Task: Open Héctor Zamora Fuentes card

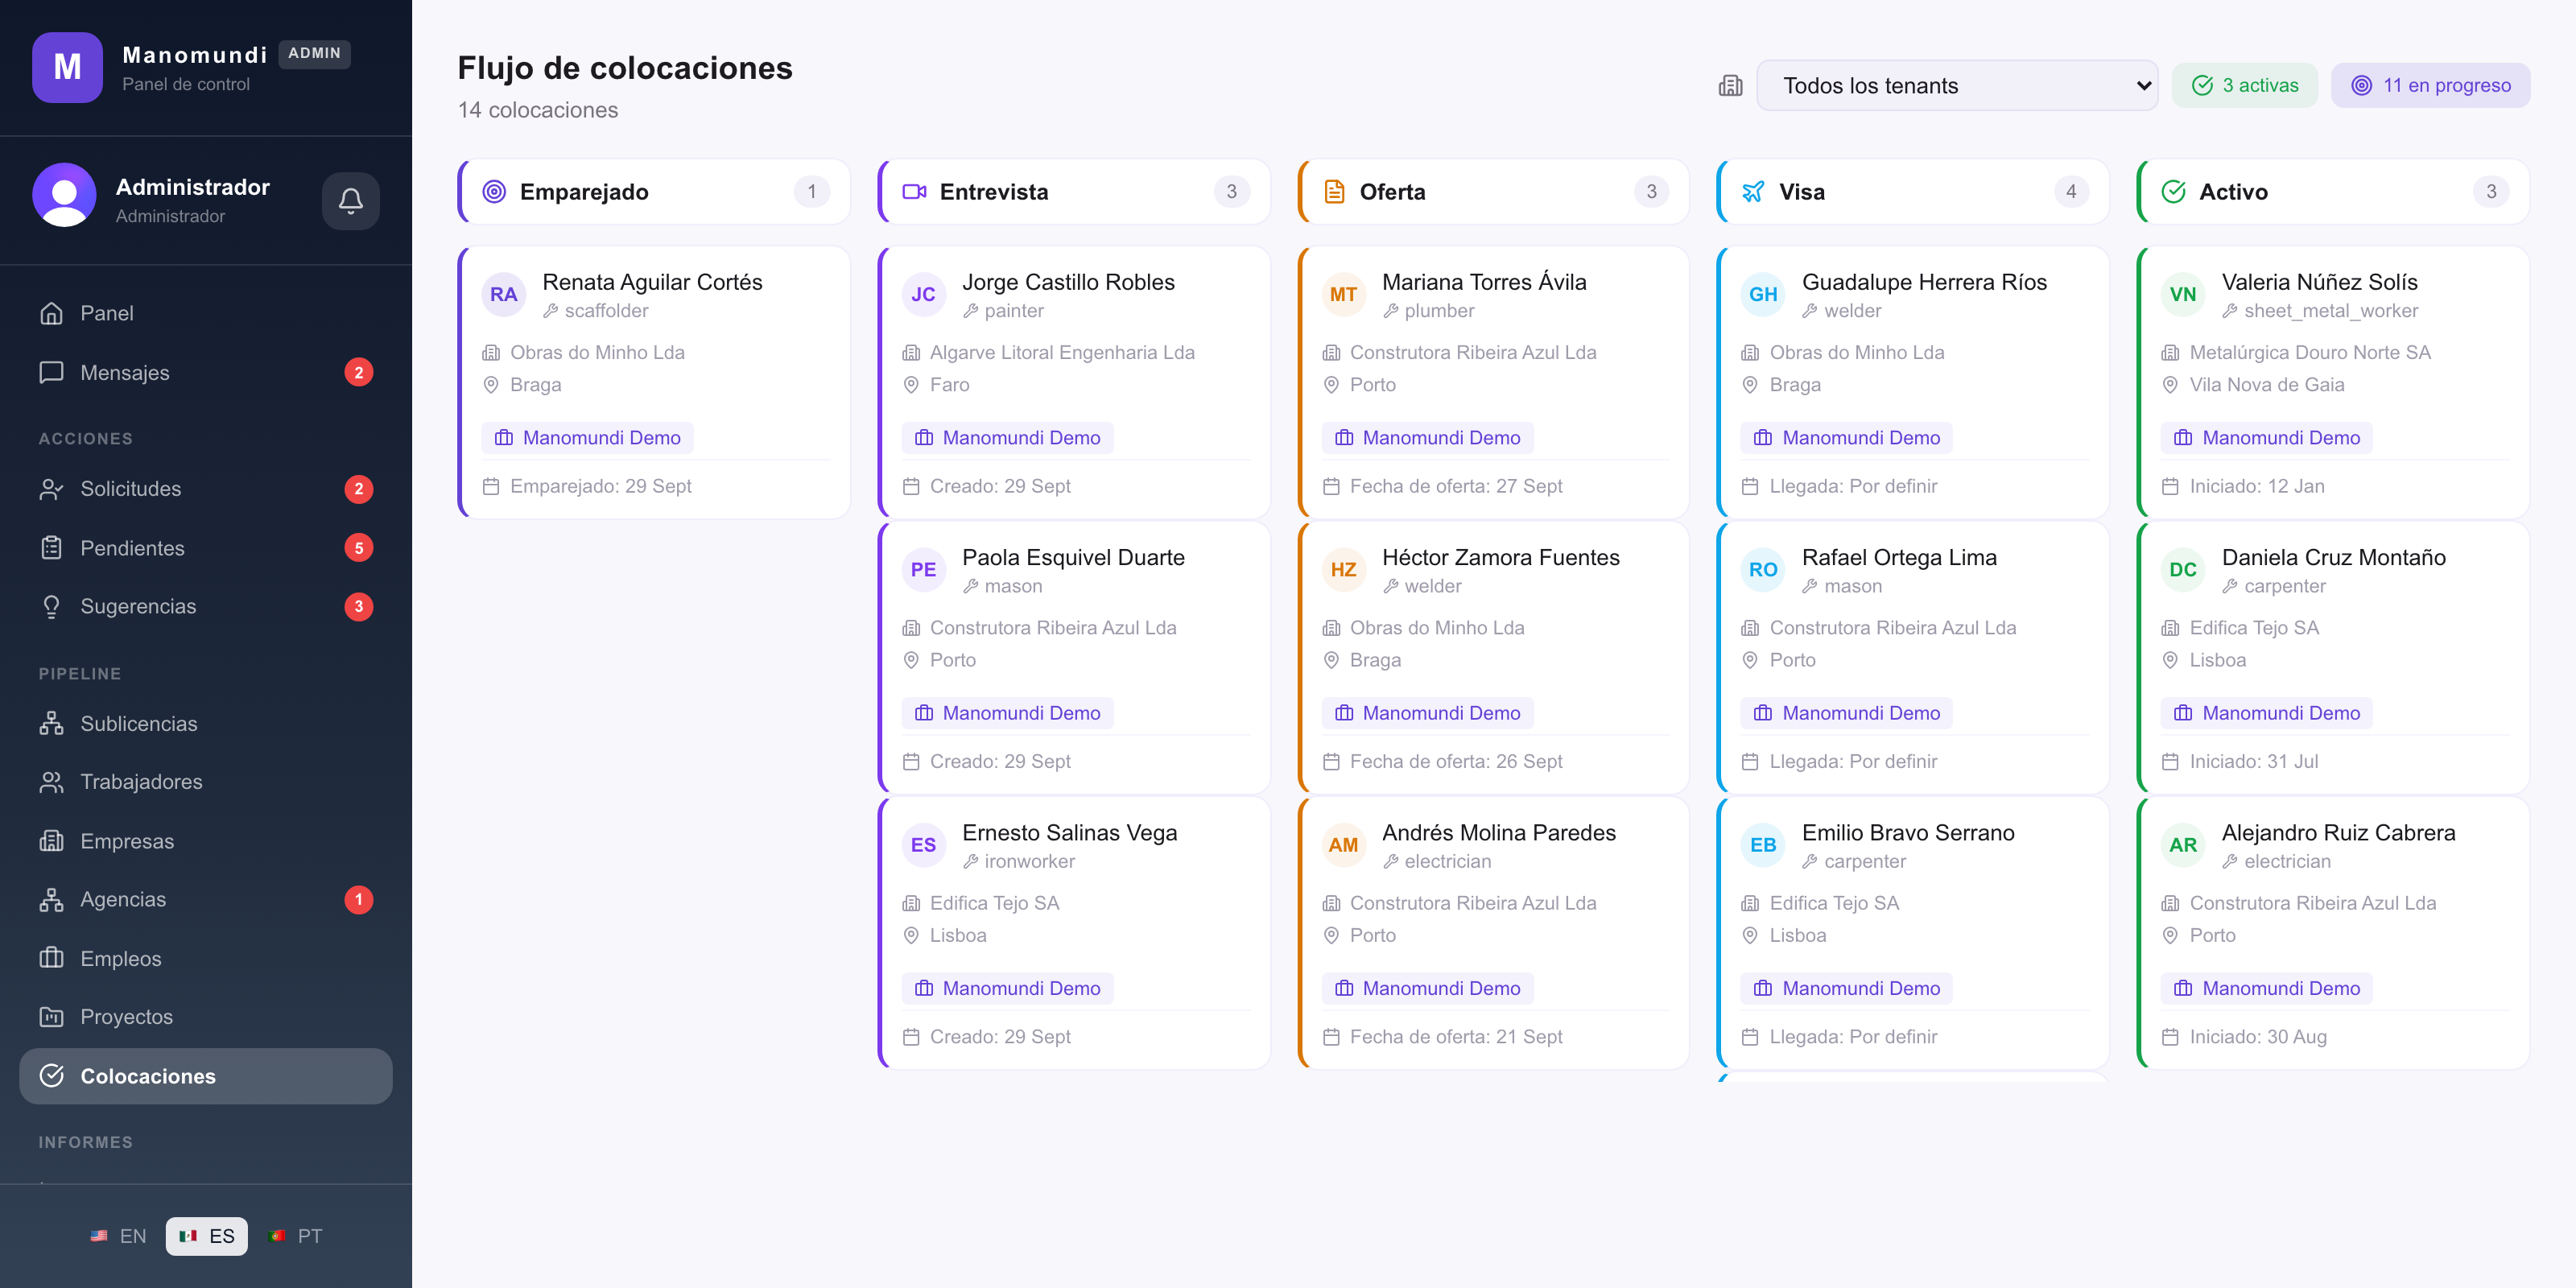Action: coord(1494,658)
